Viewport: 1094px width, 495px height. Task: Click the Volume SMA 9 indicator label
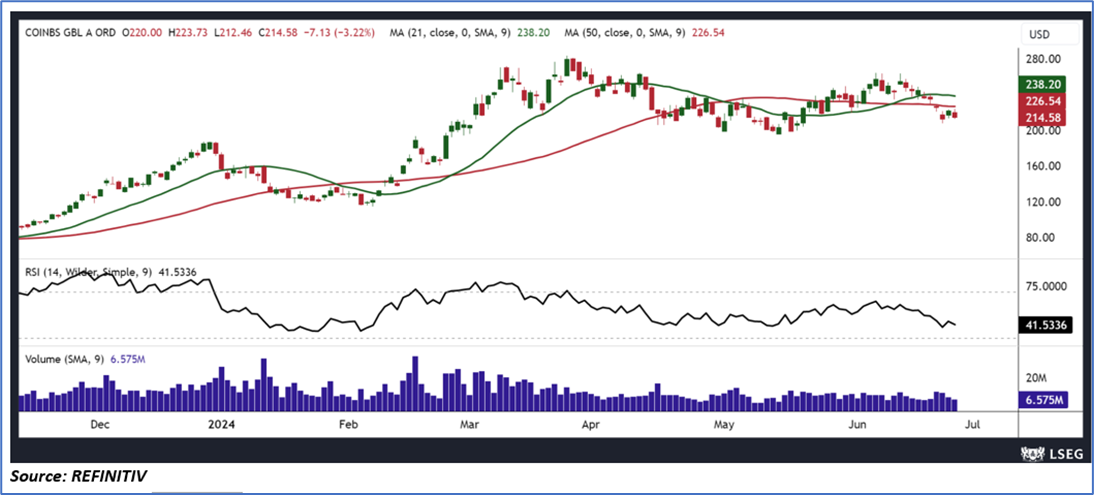pos(85,360)
